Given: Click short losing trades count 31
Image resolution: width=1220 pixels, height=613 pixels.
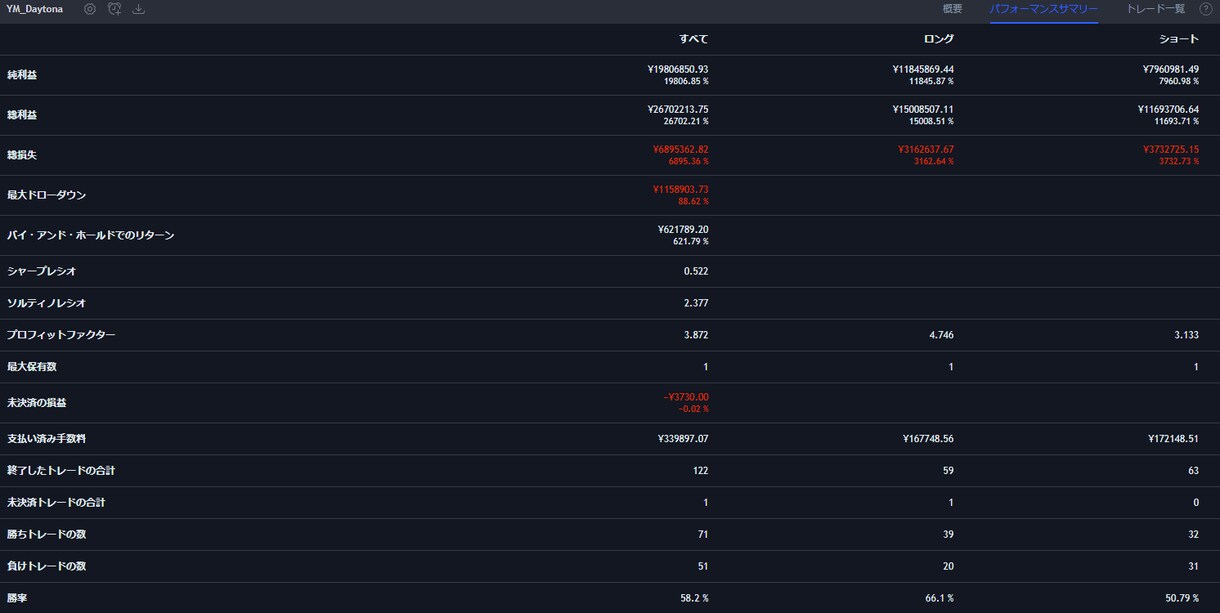Looking at the screenshot, I should point(1193,566).
